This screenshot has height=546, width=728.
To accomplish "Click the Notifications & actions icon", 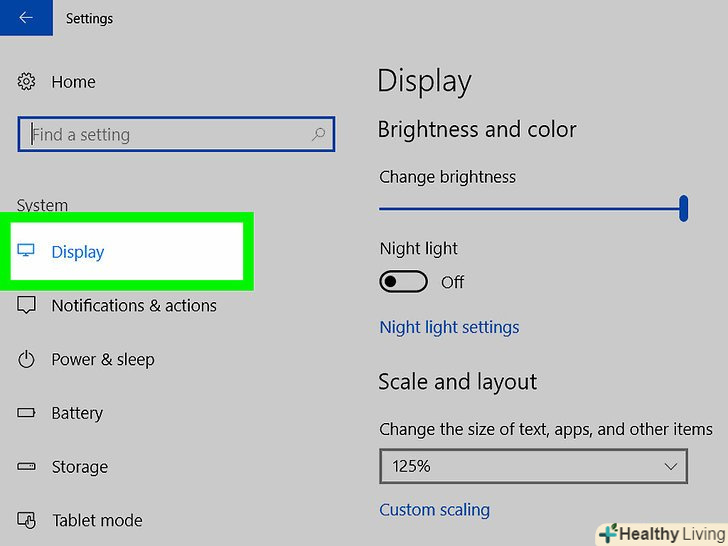I will pyautogui.click(x=27, y=305).
